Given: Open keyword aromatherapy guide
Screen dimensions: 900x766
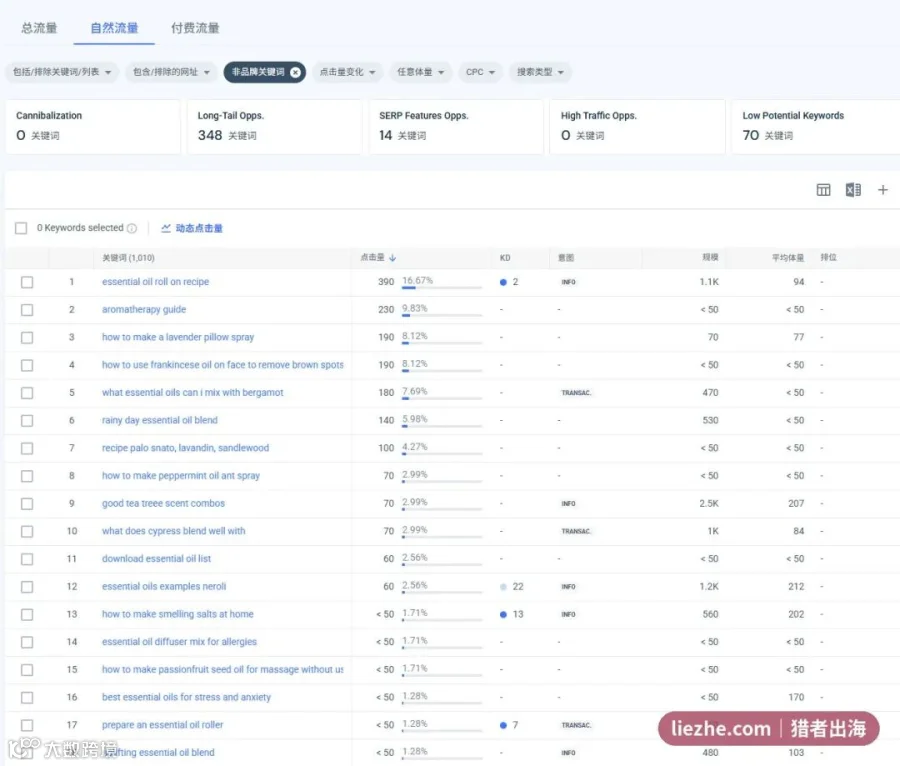Looking at the screenshot, I should click(x=144, y=309).
